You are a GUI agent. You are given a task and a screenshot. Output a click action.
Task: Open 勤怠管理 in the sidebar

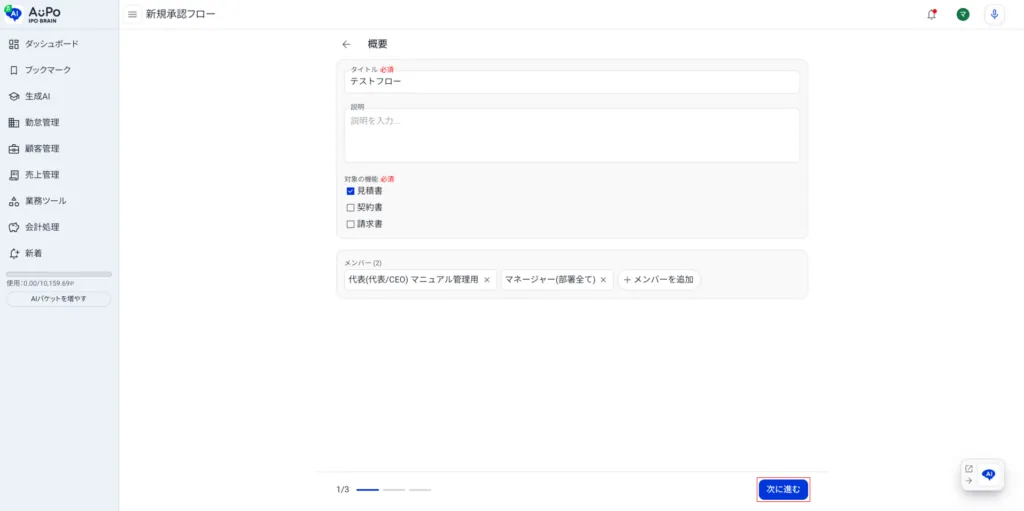(59, 122)
